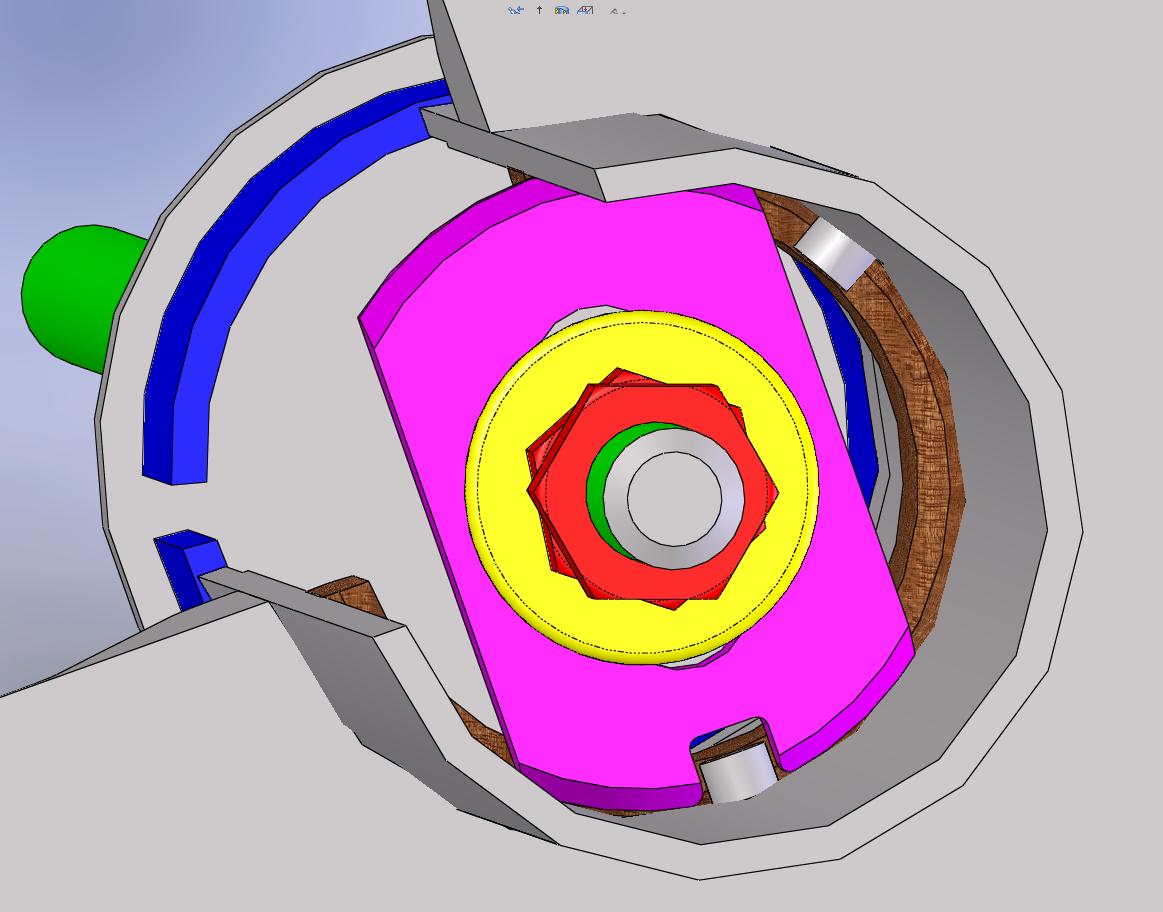Click the previous view icon in the top toolbar

pyautogui.click(x=515, y=10)
